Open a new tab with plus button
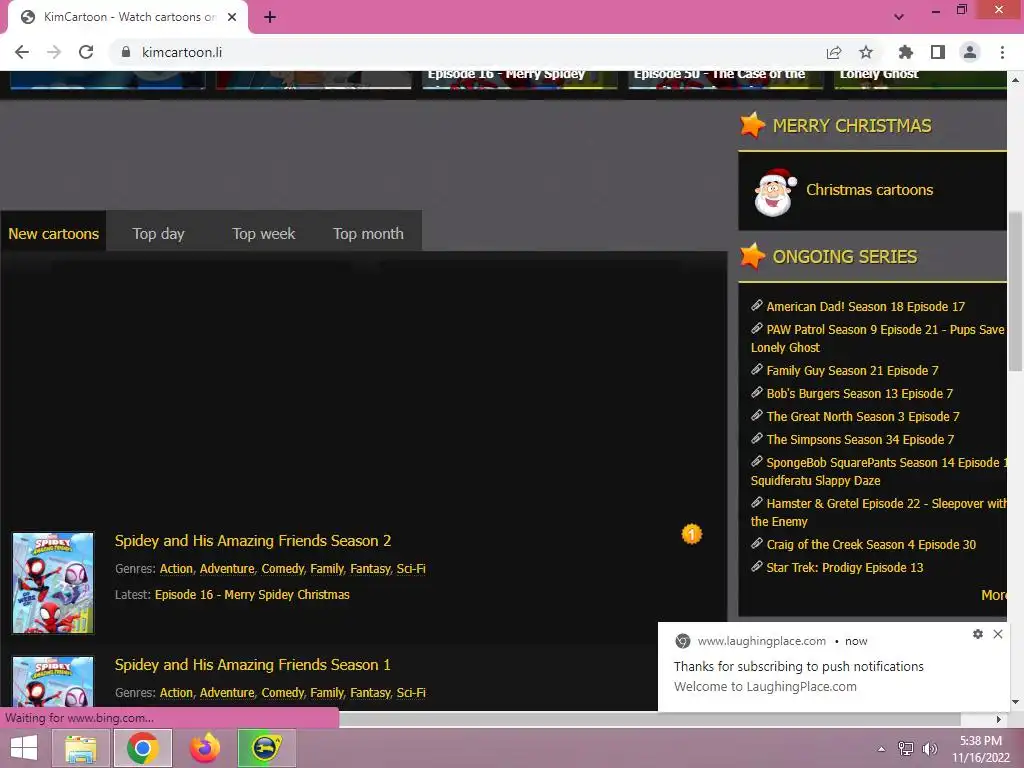Image resolution: width=1024 pixels, height=768 pixels. (x=270, y=17)
